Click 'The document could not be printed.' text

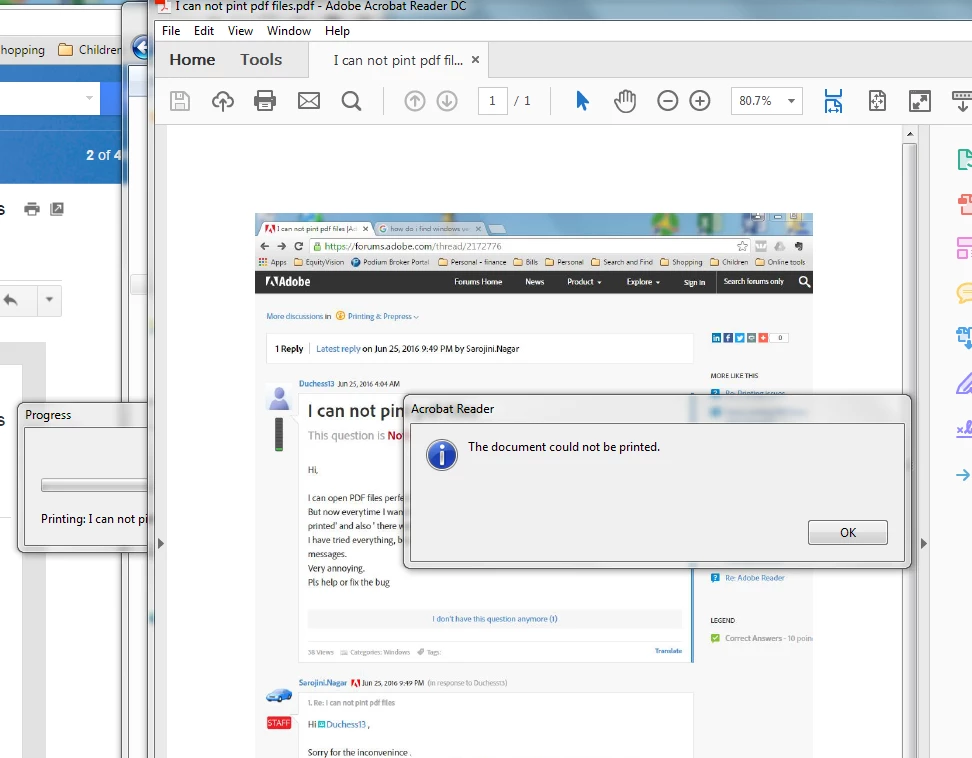563,447
